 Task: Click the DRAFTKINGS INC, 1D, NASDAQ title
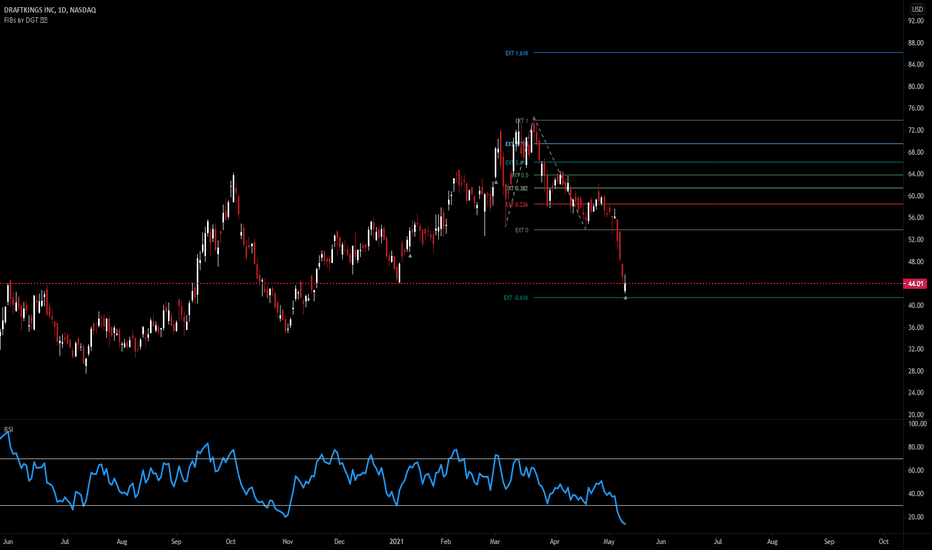[50, 10]
